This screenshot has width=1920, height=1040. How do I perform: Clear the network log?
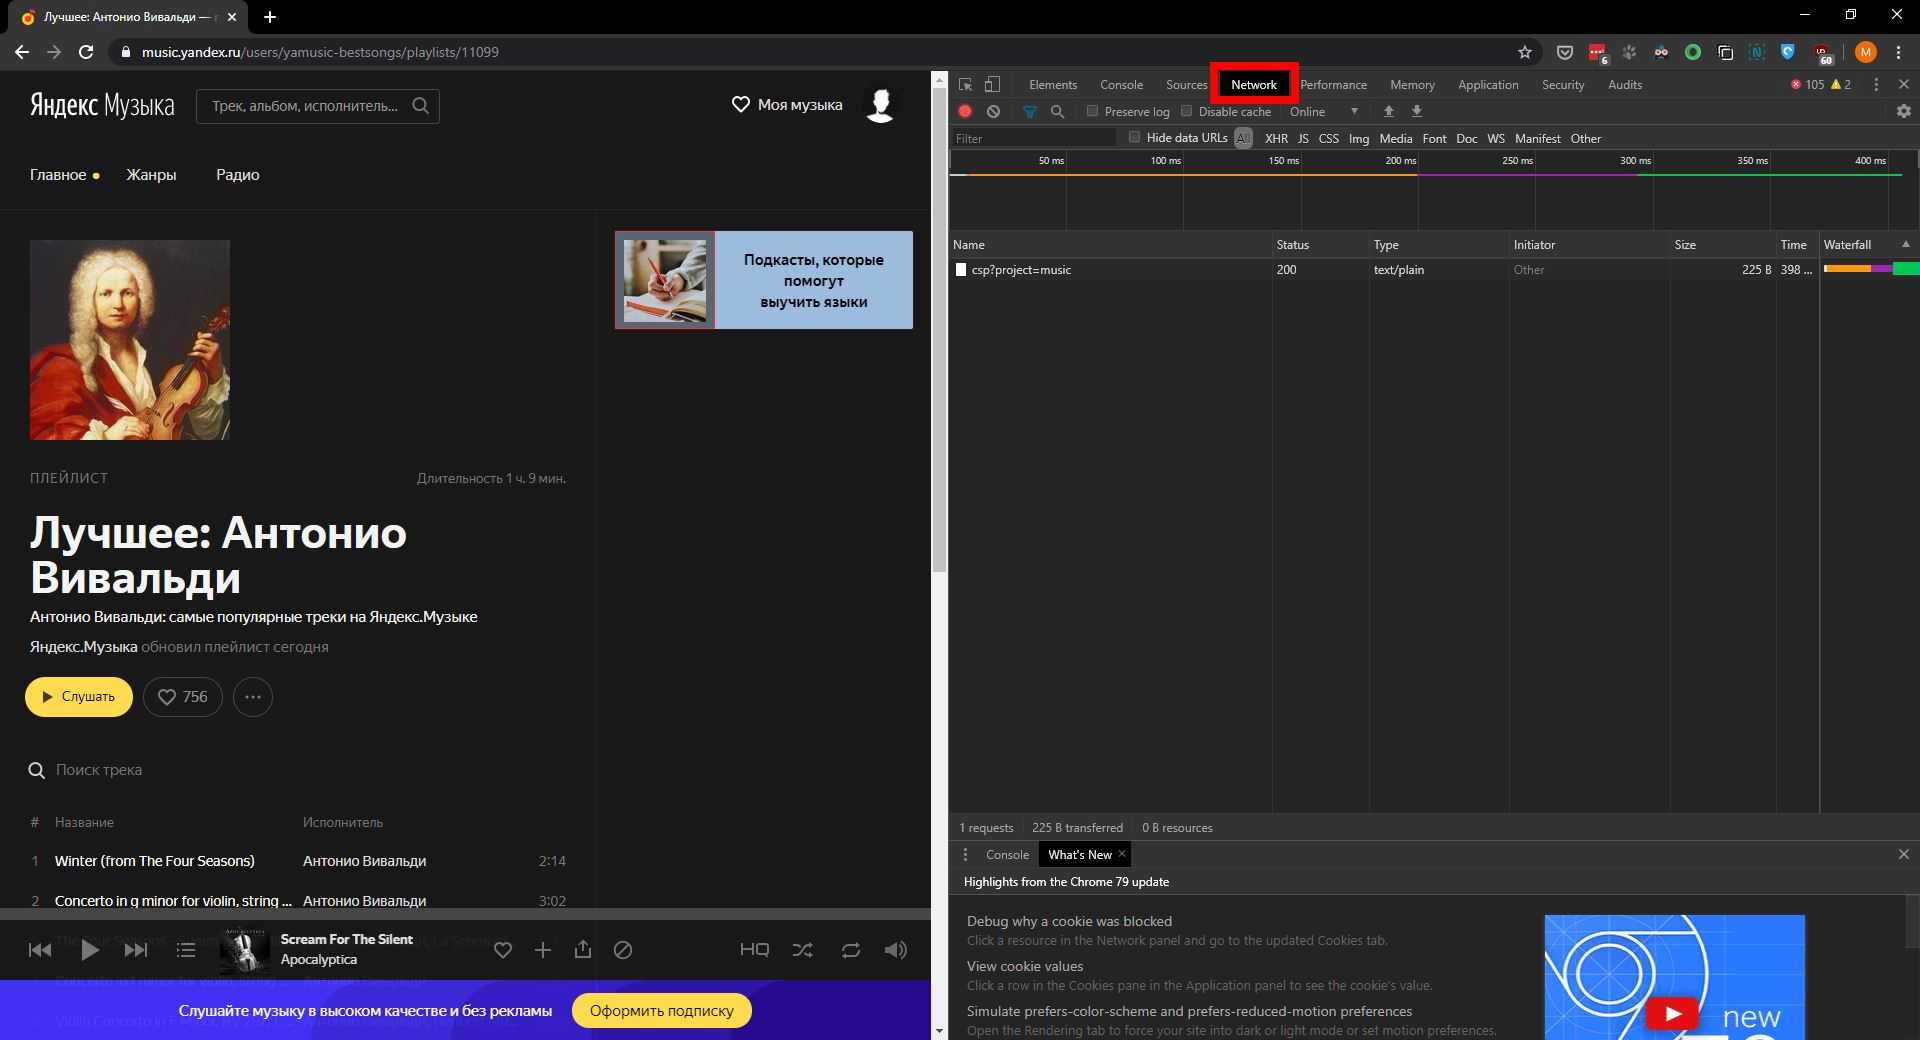pyautogui.click(x=993, y=111)
